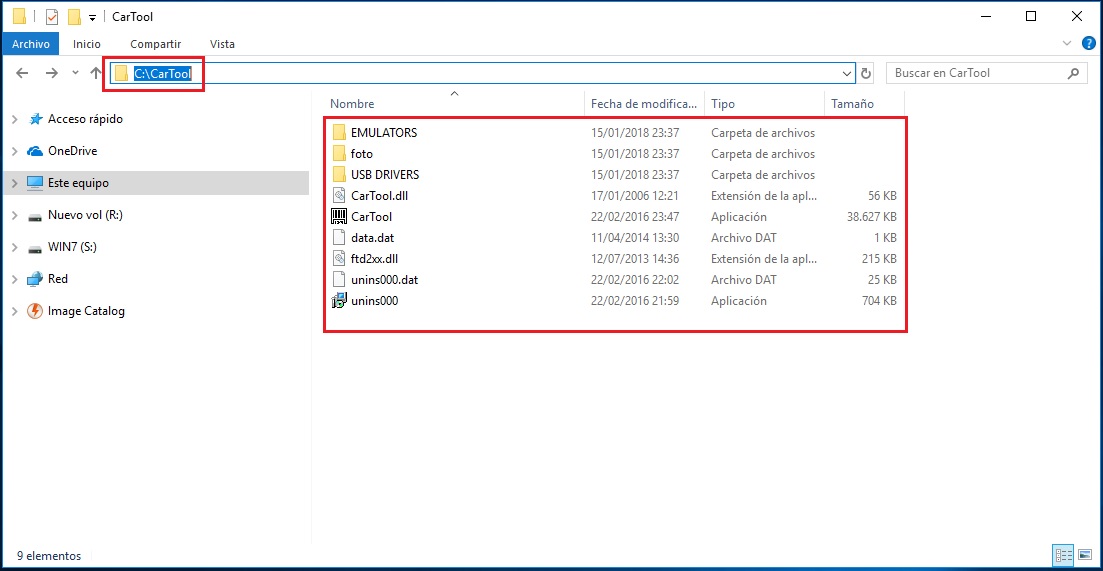
Task: Click the 215 KB size value
Action: pyautogui.click(x=879, y=259)
